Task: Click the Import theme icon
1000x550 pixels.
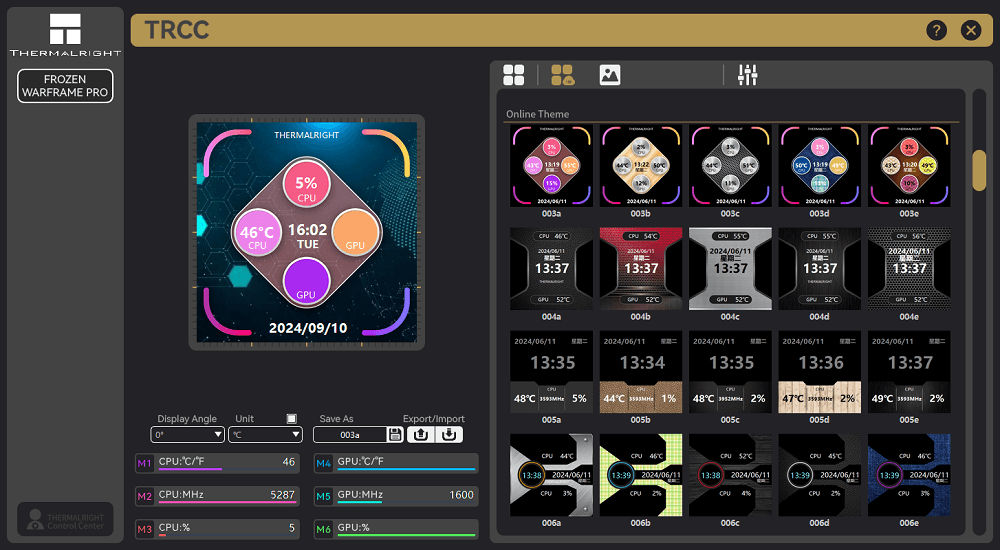Action: point(449,435)
